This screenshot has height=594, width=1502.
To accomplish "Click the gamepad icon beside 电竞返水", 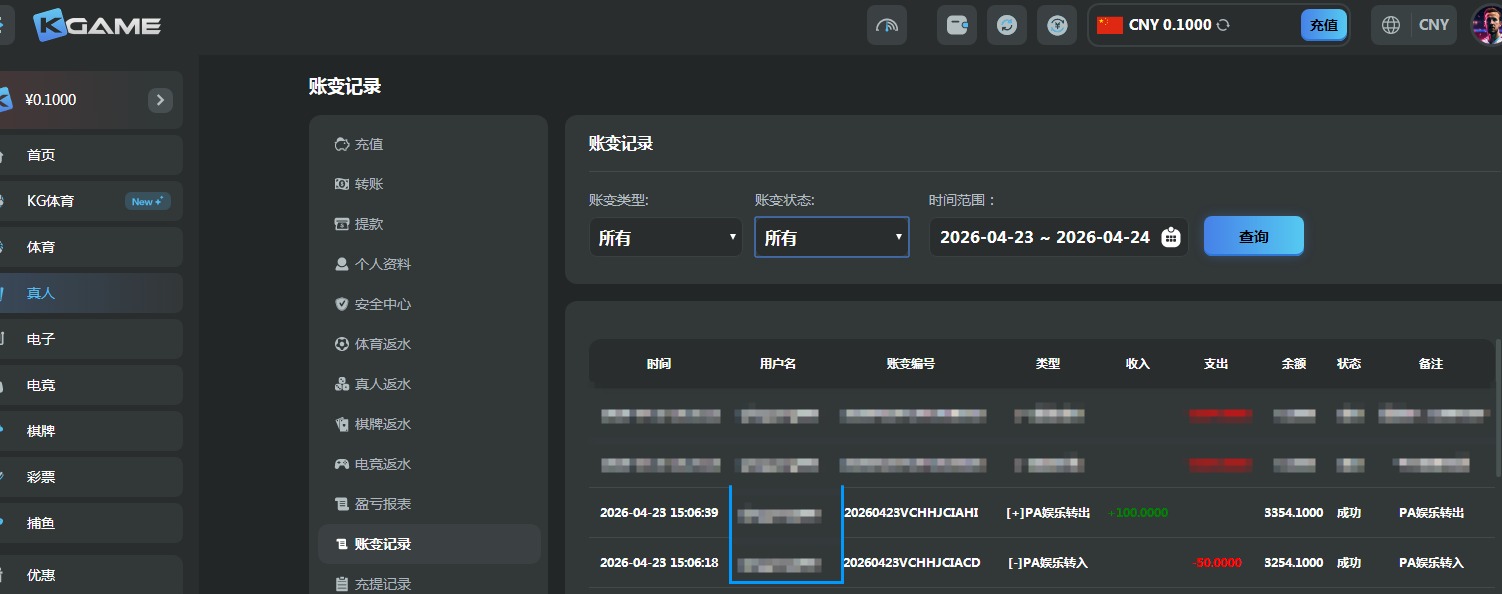I will pyautogui.click(x=342, y=464).
